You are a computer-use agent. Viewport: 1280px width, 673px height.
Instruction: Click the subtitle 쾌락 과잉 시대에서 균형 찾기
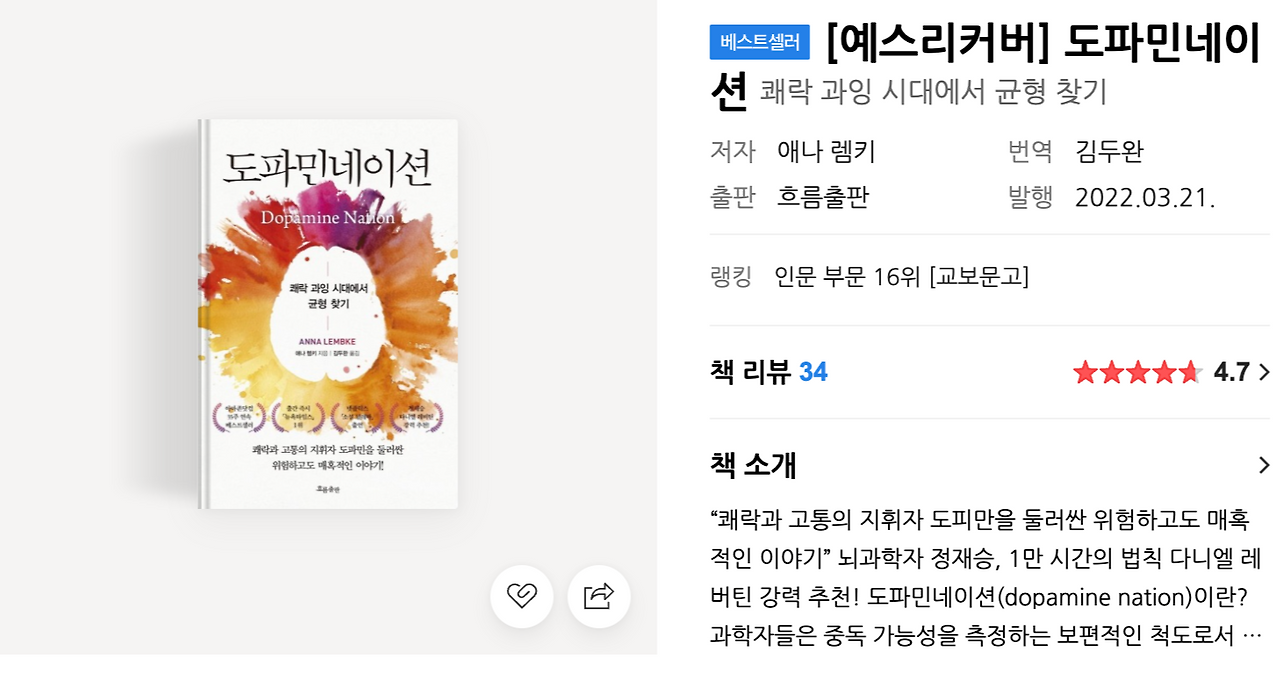[933, 92]
